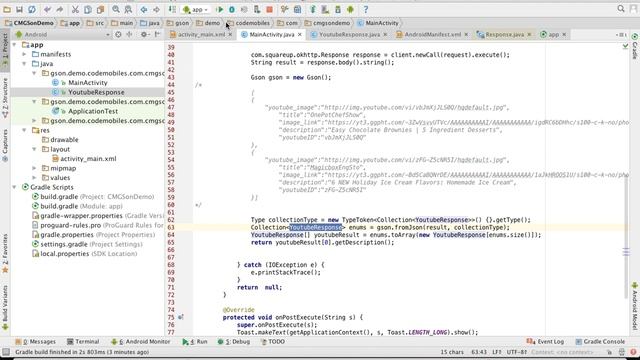Switch to the YoutubeResponse.java tab
Screen dimensions: 640x360
(349, 35)
